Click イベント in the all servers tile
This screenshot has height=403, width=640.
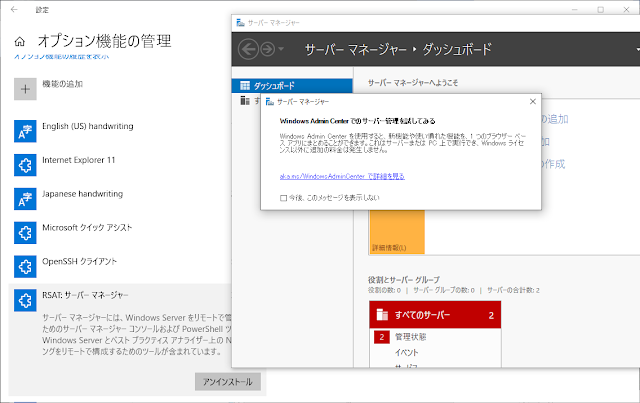point(407,352)
